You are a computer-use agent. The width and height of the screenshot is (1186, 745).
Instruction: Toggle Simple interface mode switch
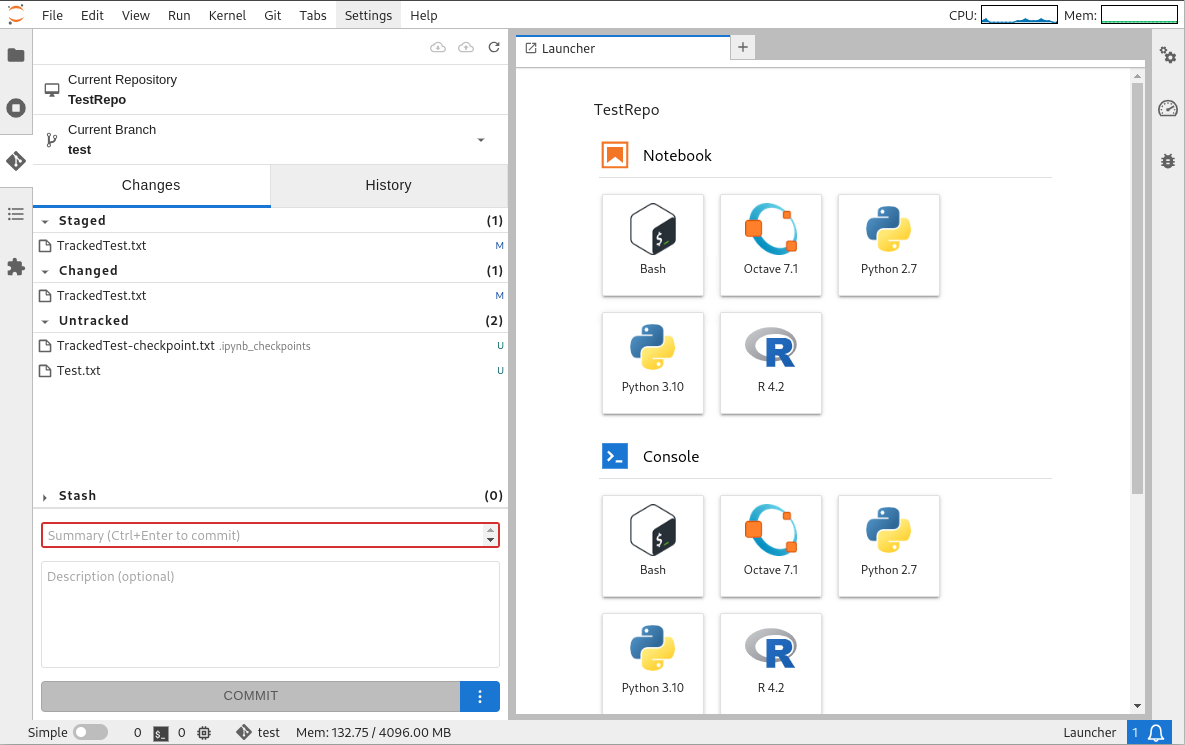(x=90, y=732)
